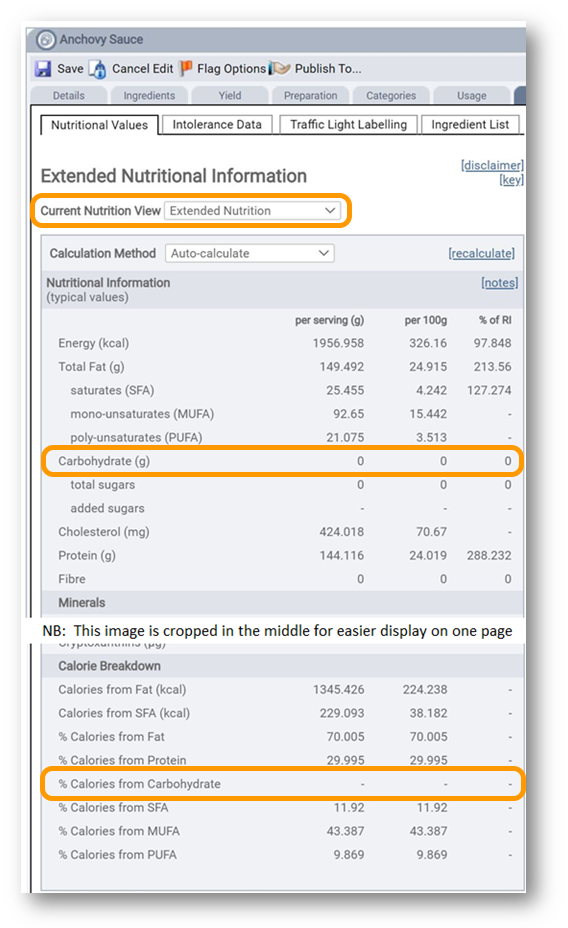Click the recalculate link
568x928 pixels.
[x=482, y=253]
